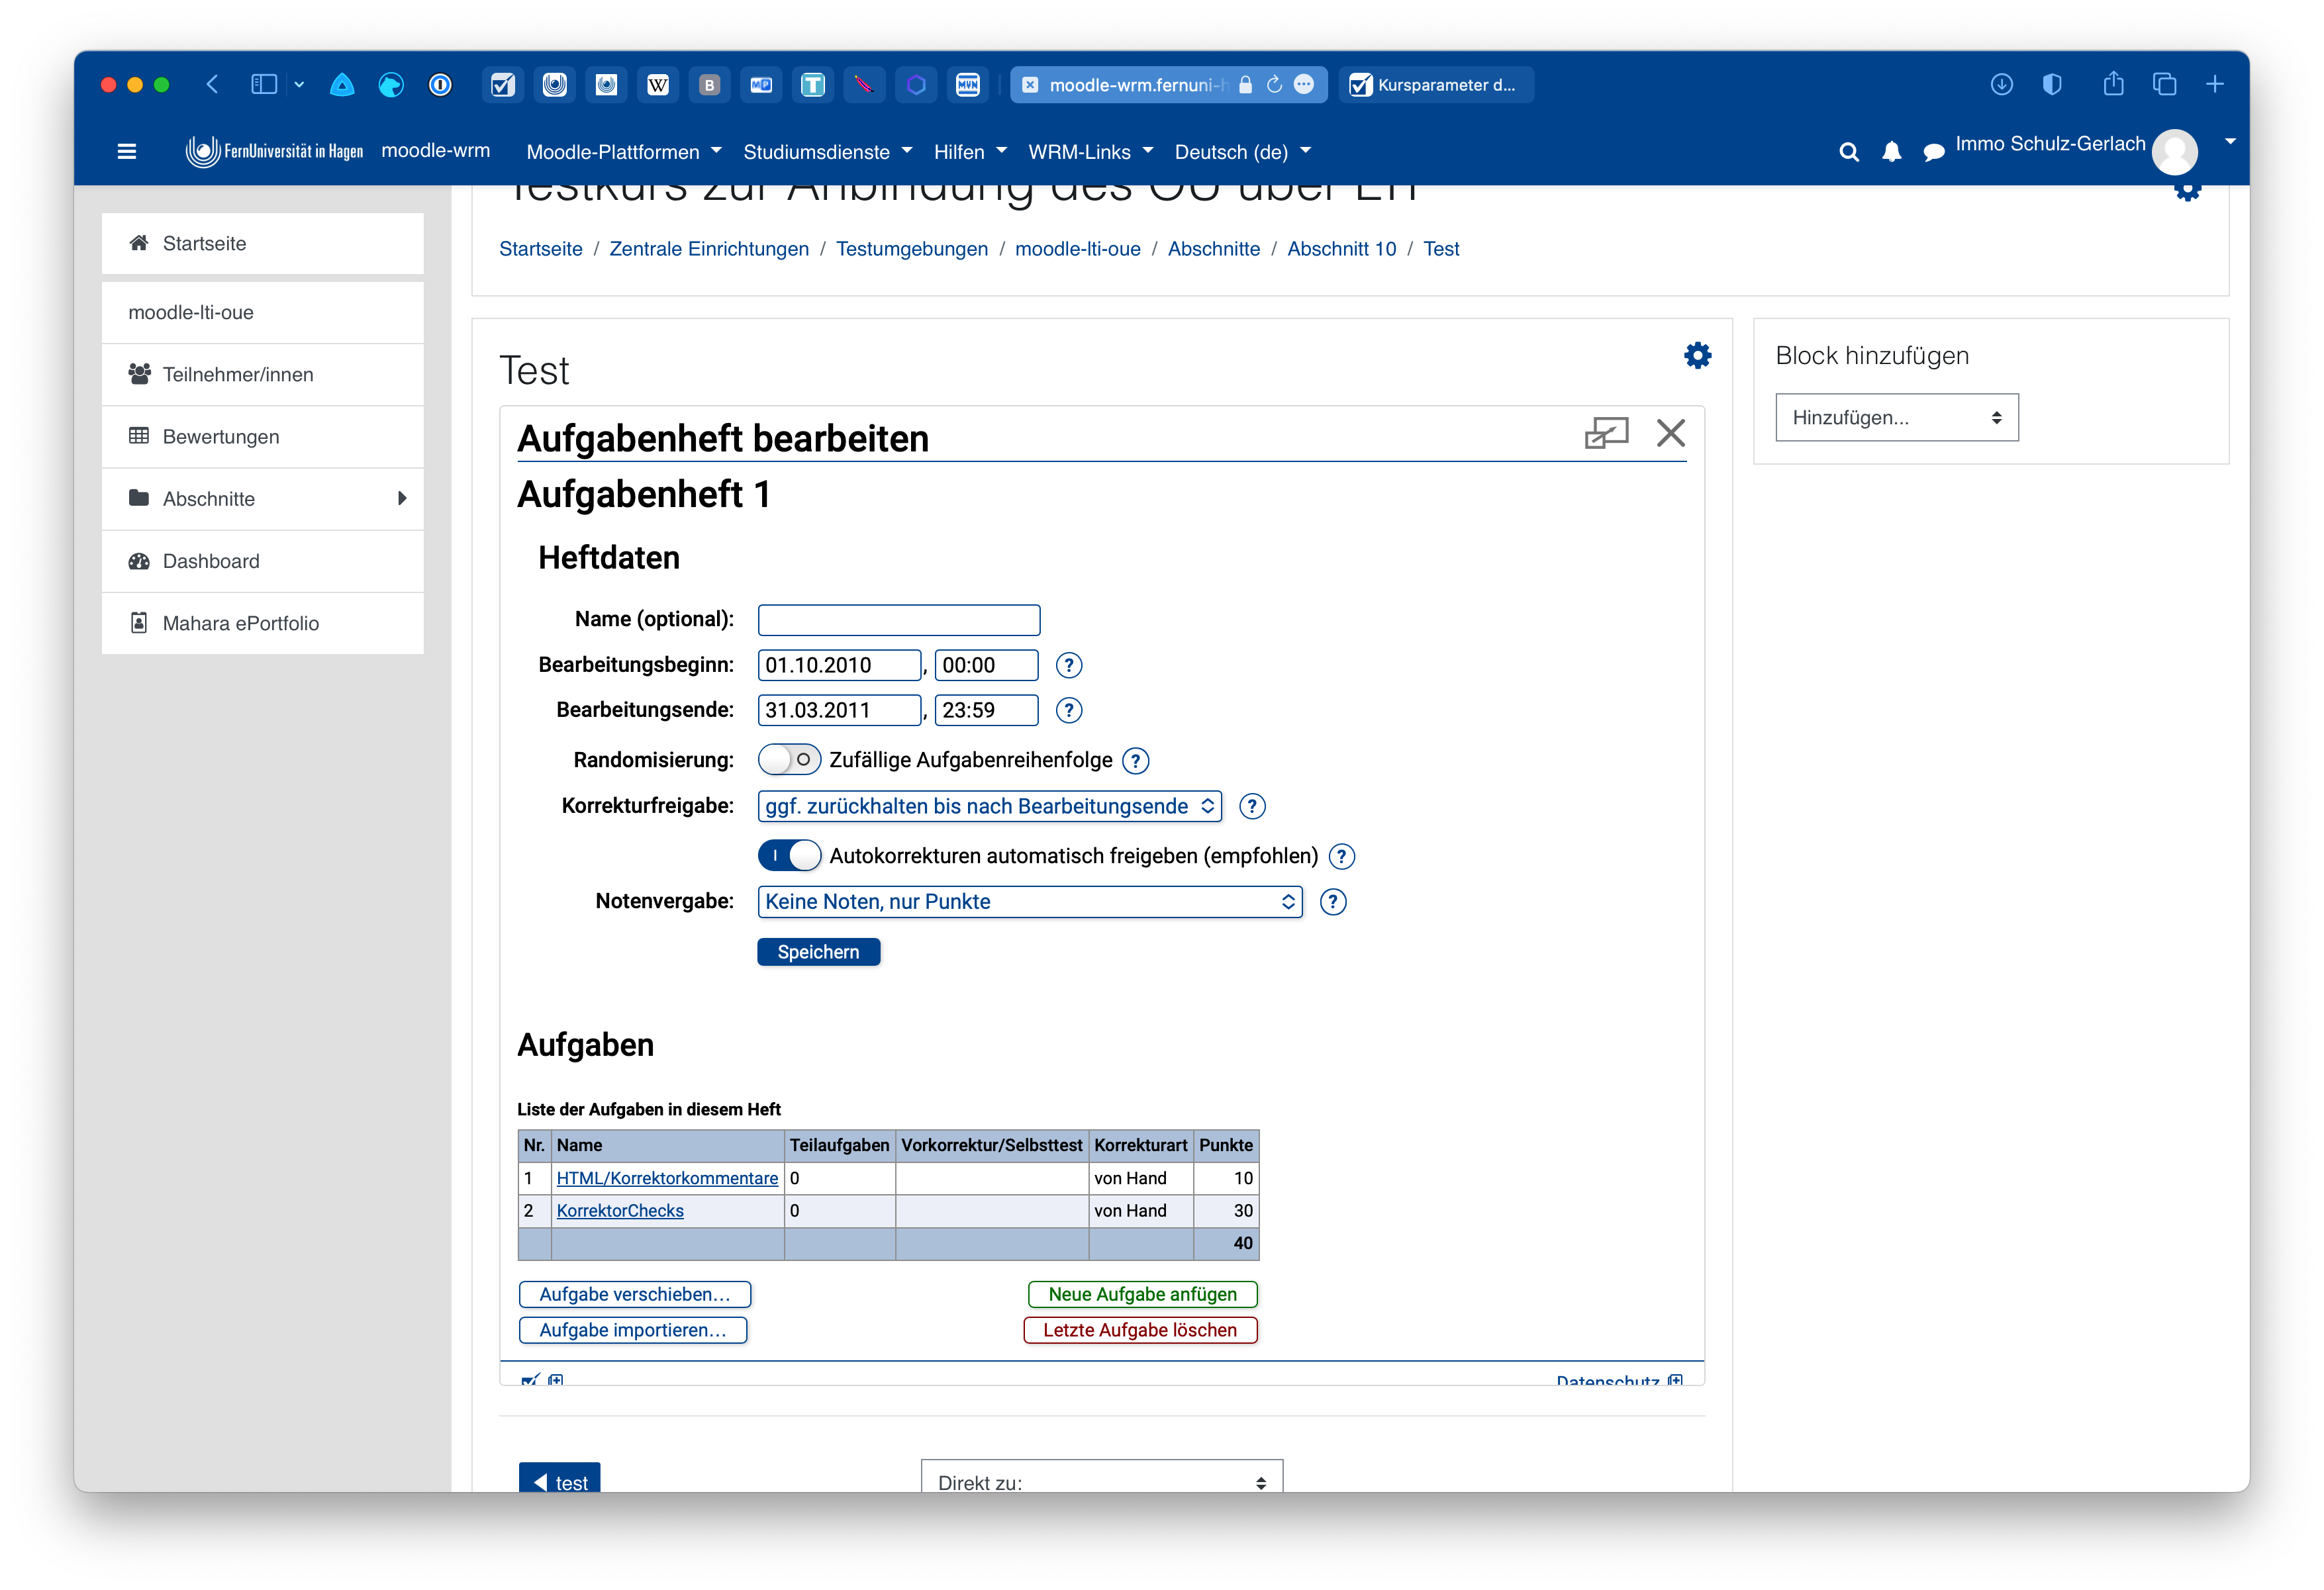
Task: Open the Safari sidebar options chevron
Action: [299, 85]
